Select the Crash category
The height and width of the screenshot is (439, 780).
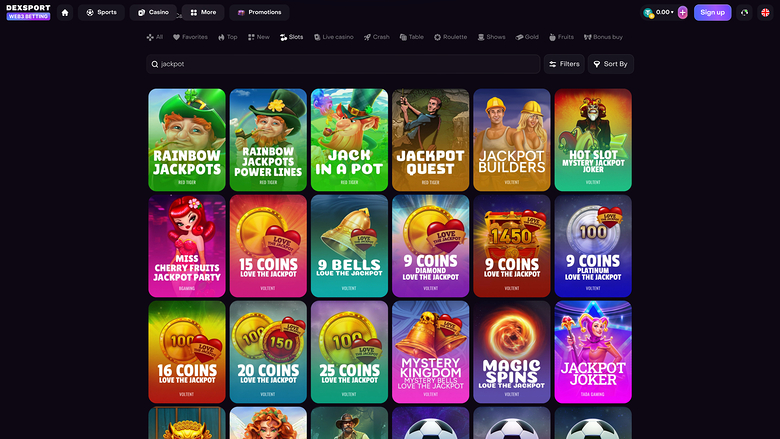pos(377,37)
